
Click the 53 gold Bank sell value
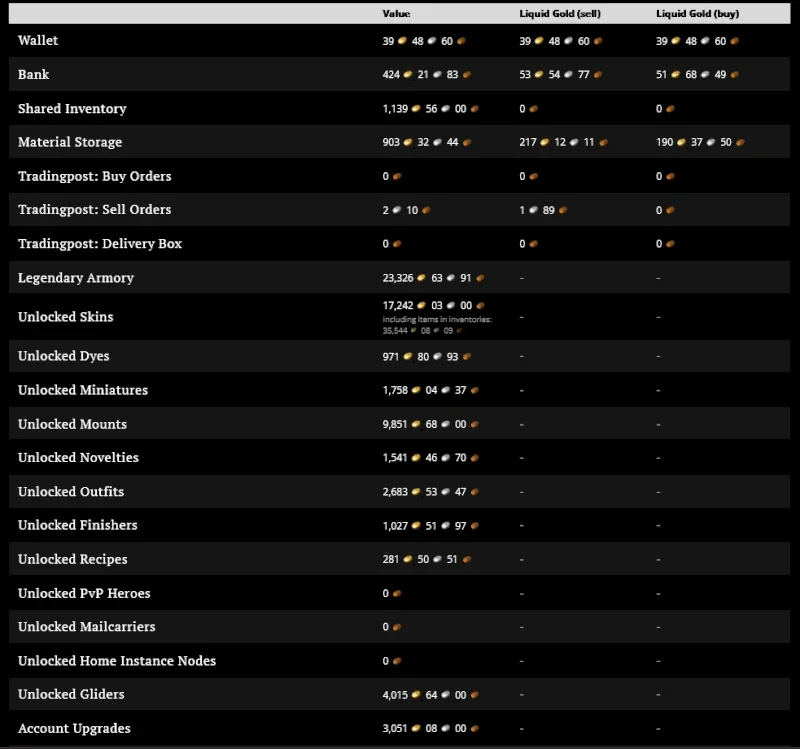coord(525,74)
